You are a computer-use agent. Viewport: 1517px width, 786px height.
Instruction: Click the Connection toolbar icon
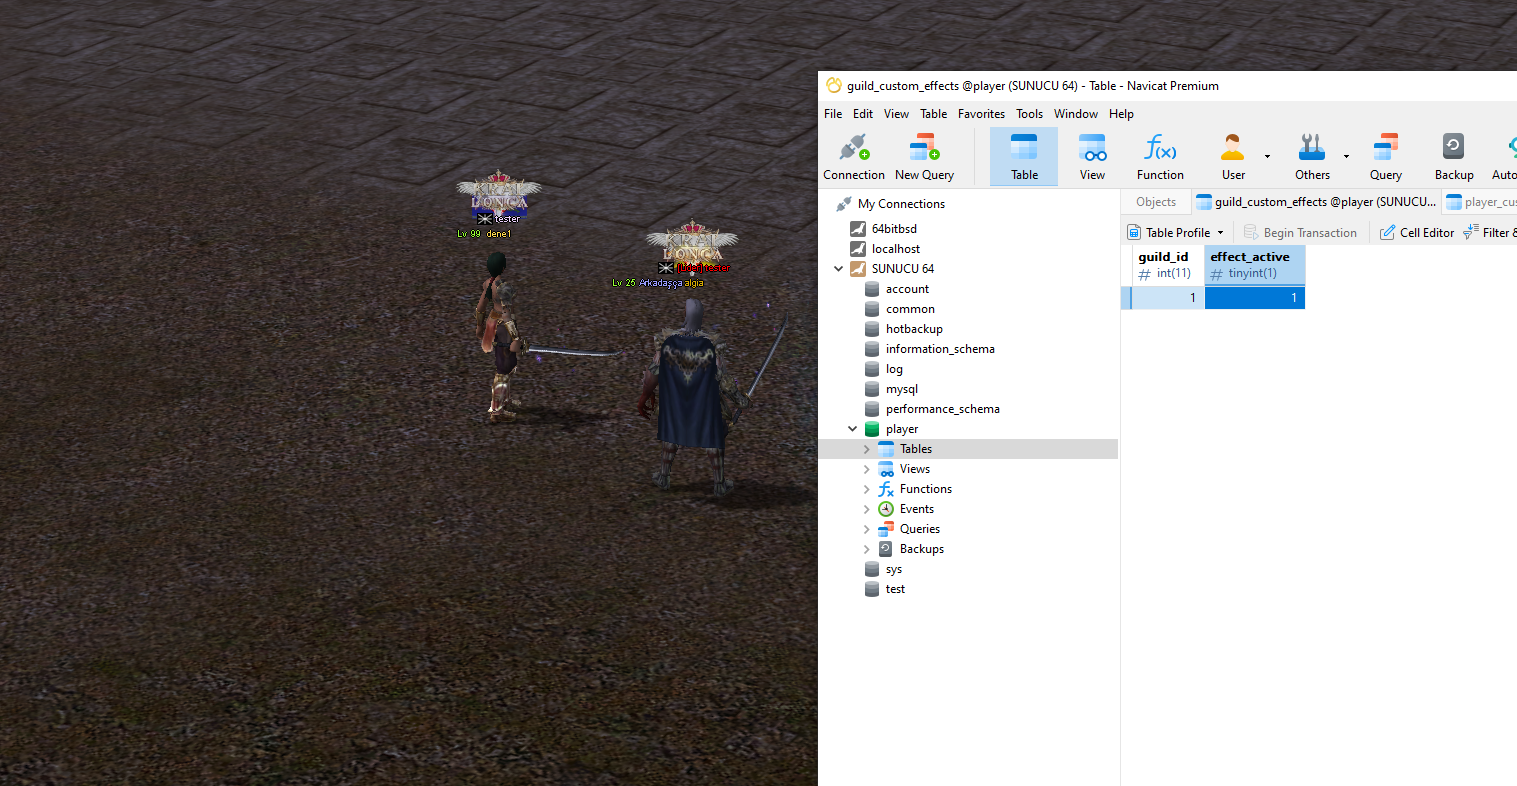tap(853, 157)
